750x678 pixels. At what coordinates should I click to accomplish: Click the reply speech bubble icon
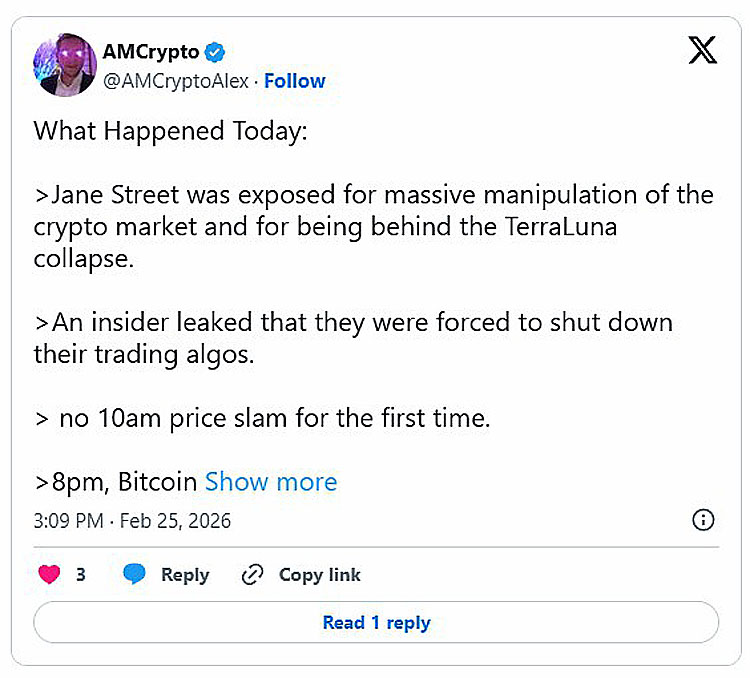click(135, 575)
